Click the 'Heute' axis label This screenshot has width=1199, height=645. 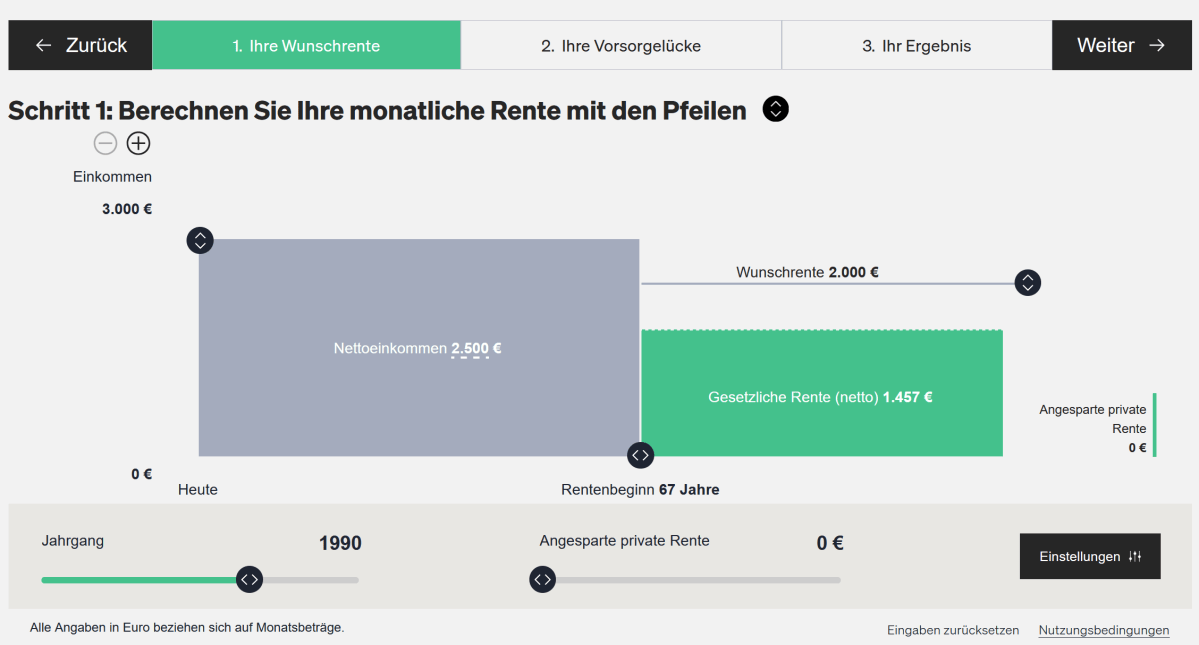[198, 490]
